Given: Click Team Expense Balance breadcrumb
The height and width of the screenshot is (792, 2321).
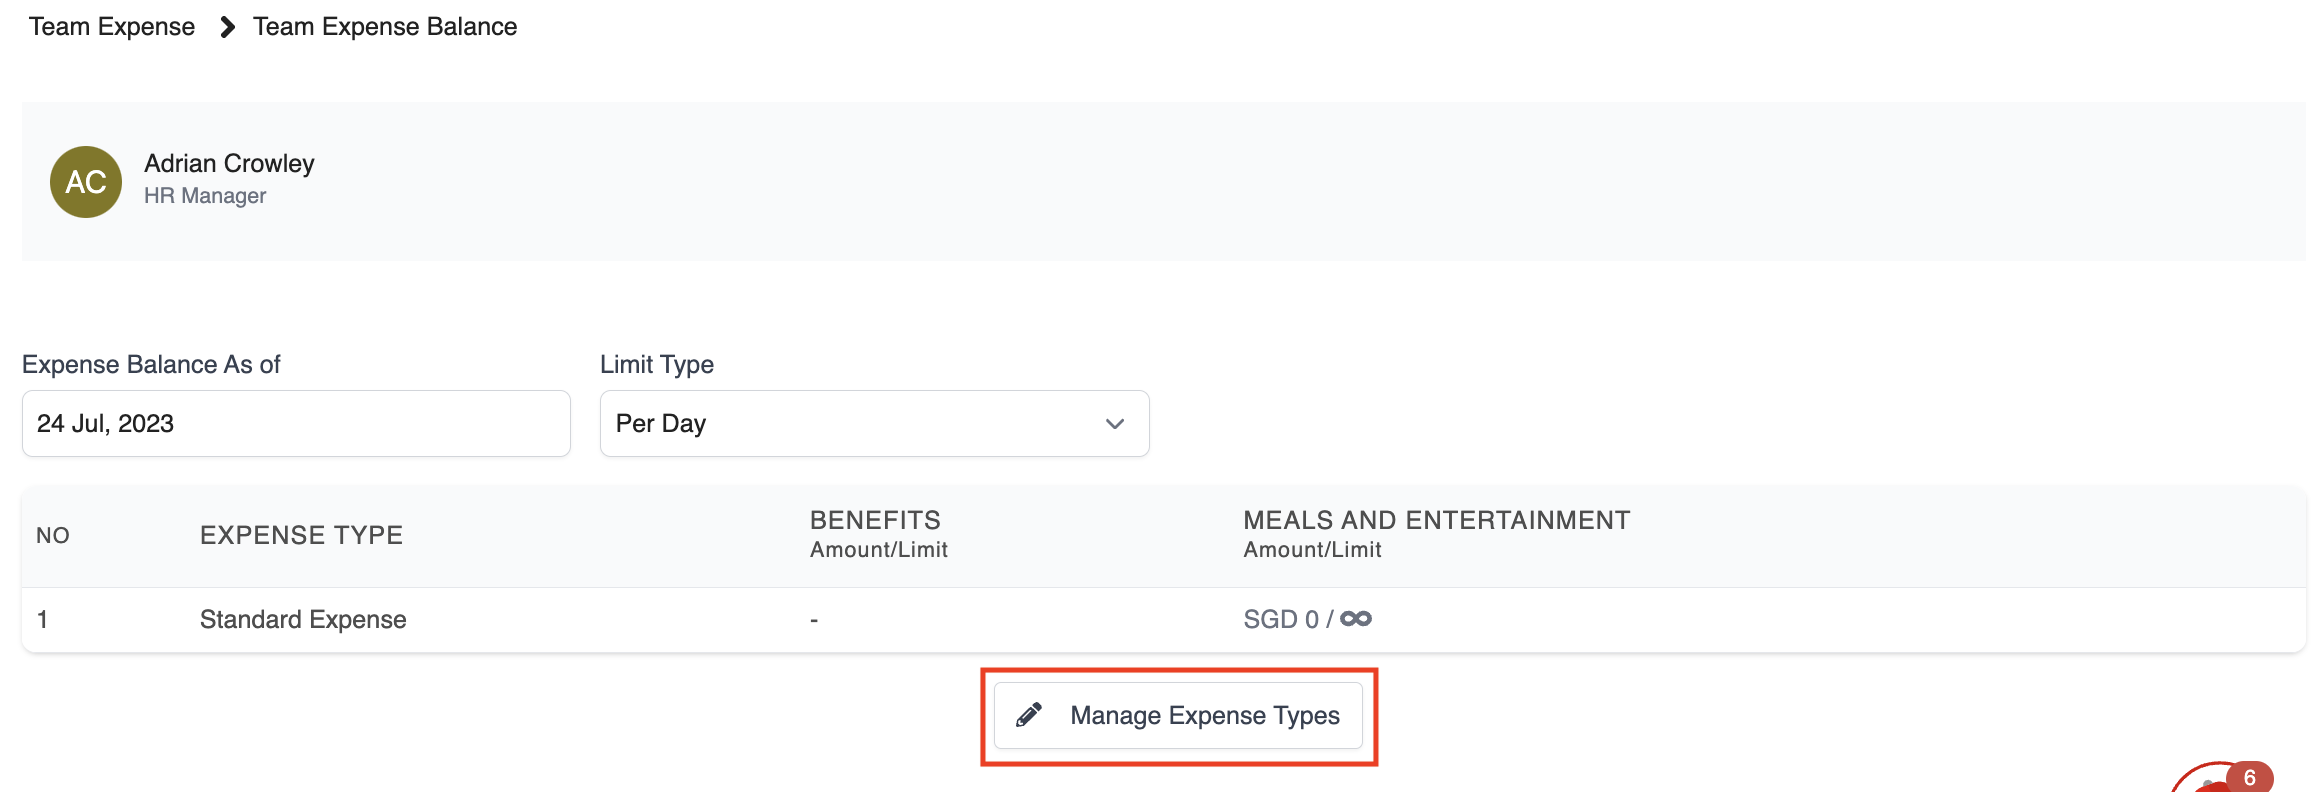Looking at the screenshot, I should 385,27.
